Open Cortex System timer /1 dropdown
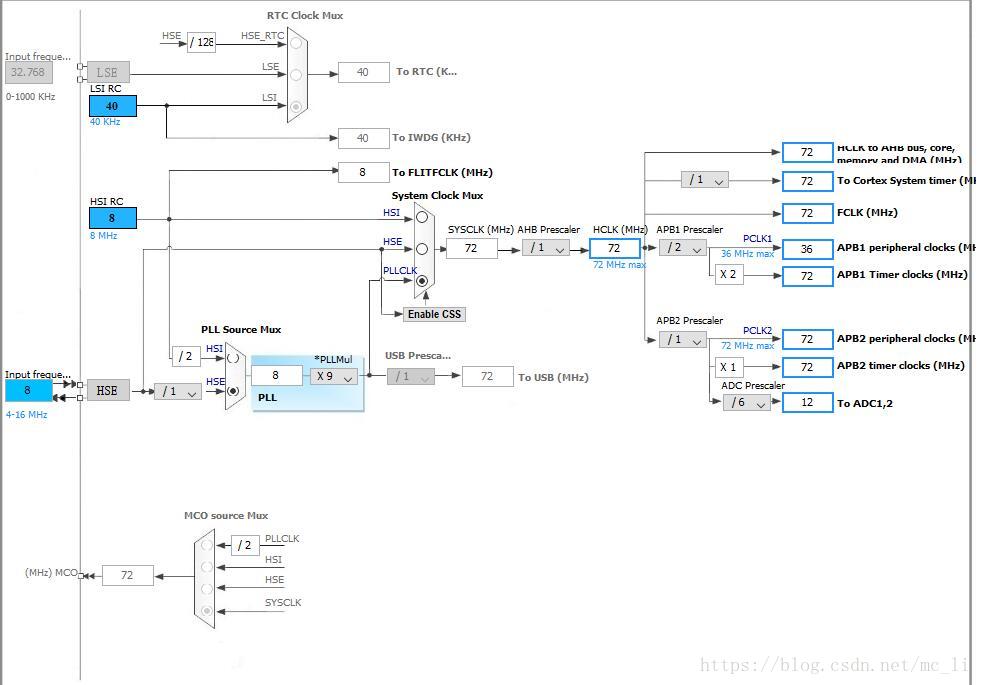The height and width of the screenshot is (685, 981). pyautogui.click(x=705, y=180)
